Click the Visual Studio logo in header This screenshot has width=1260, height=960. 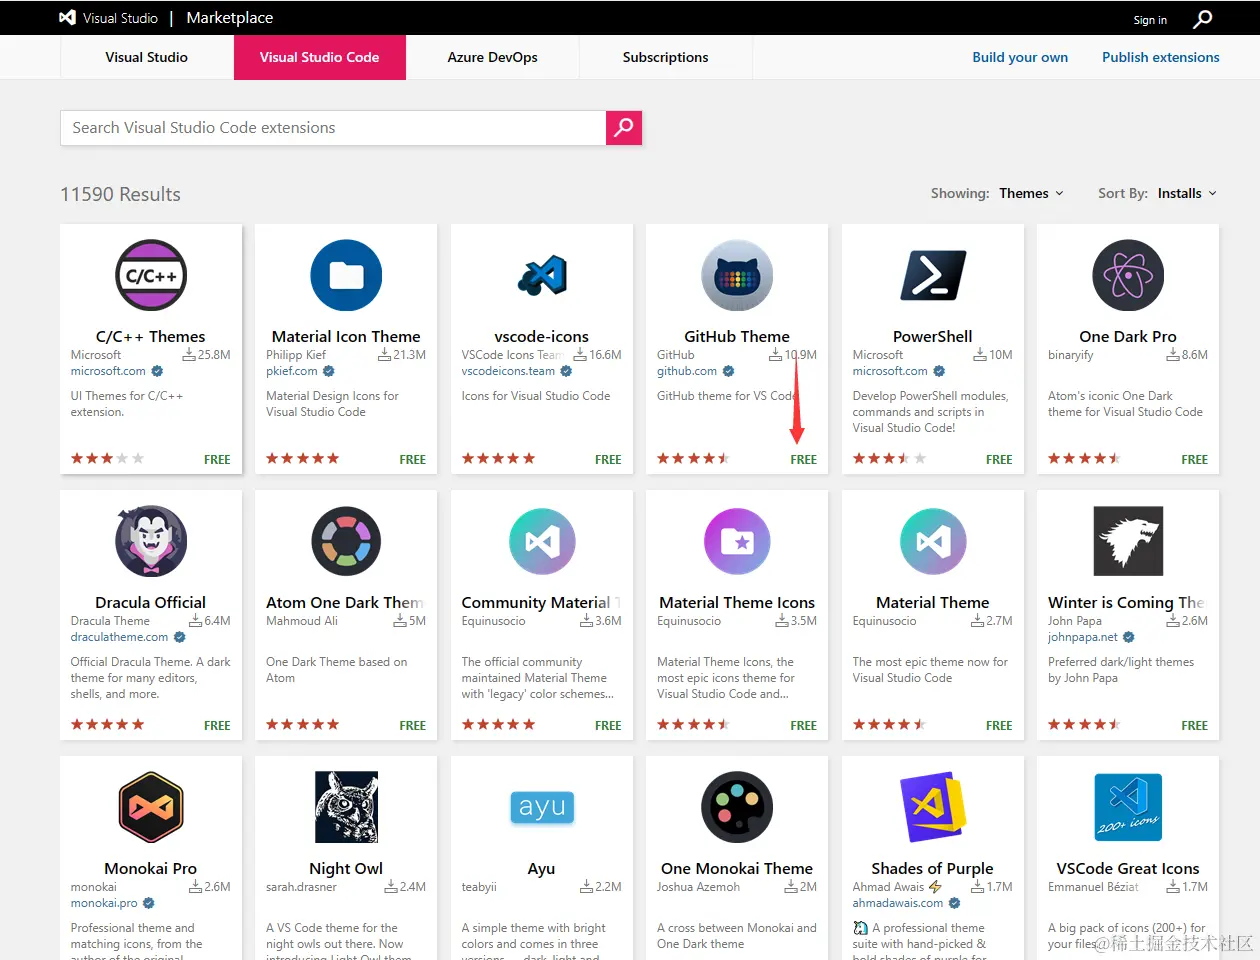[x=67, y=17]
